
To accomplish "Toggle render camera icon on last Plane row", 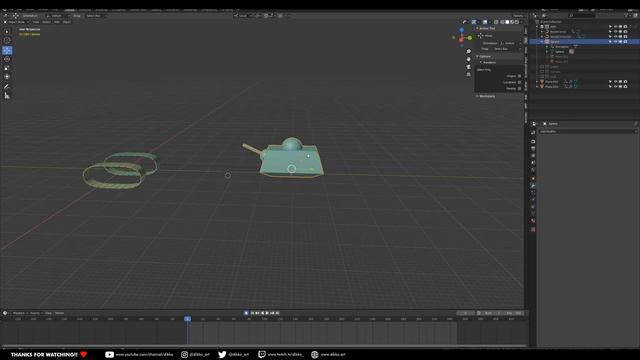I will pos(625,87).
